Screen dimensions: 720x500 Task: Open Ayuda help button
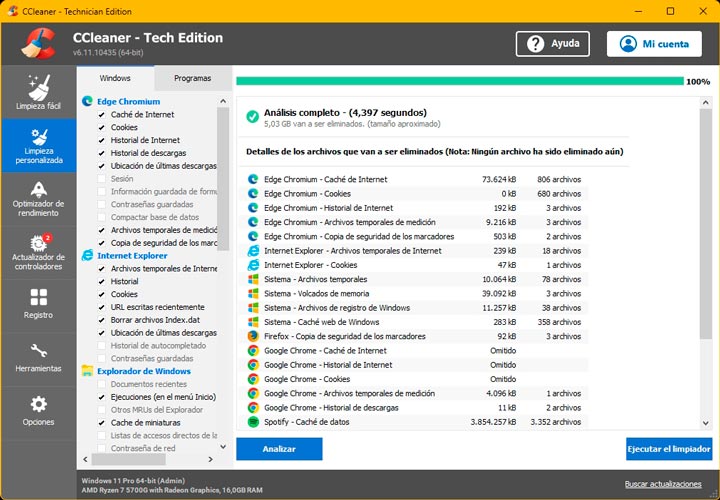coord(553,44)
